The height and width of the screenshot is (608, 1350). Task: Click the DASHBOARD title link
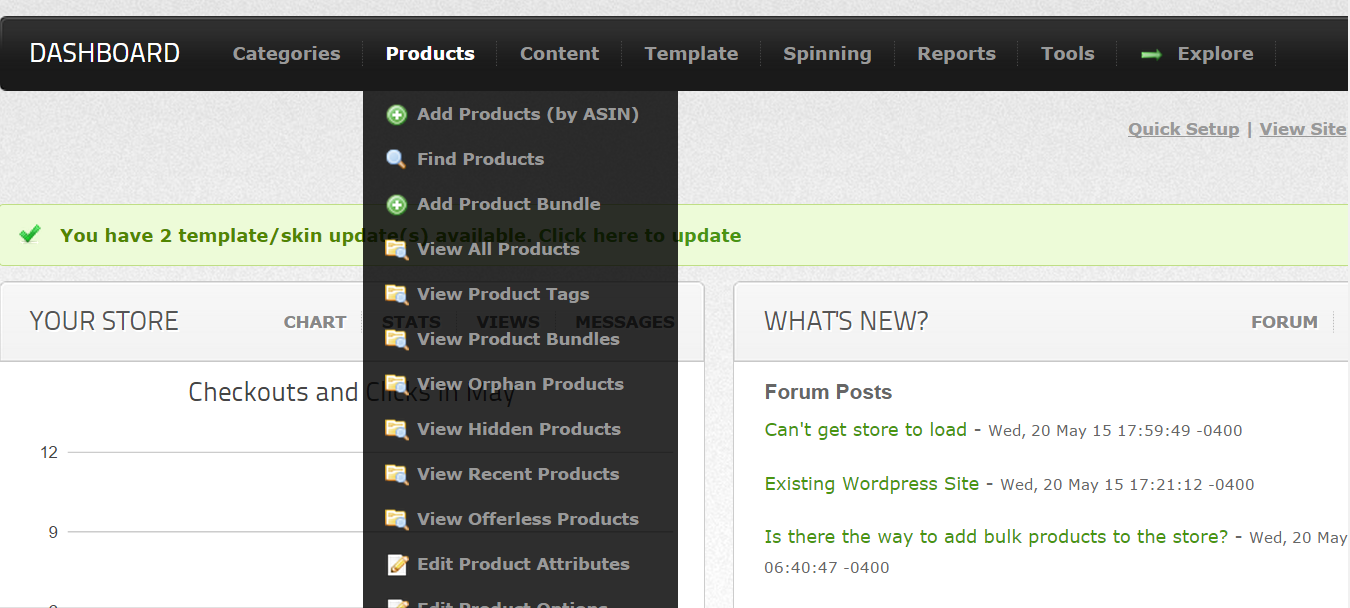[x=105, y=53]
